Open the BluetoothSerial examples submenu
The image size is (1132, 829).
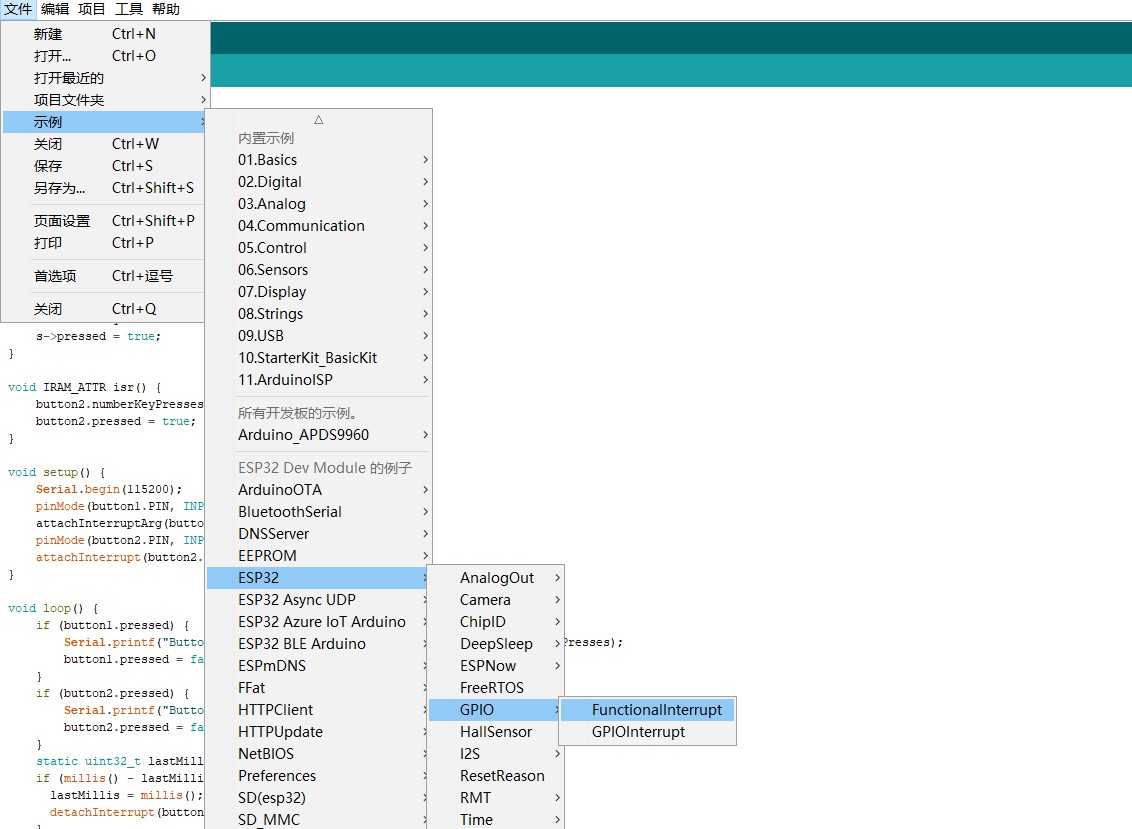tap(318, 512)
